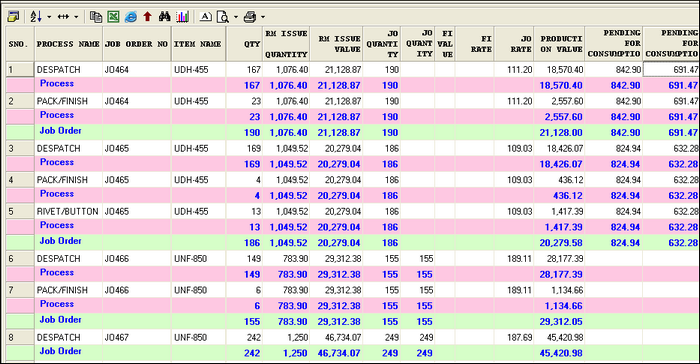Screen dimensions: 700x364
Task: Select JO rate 189.11 in row 6
Action: [x=514, y=259]
